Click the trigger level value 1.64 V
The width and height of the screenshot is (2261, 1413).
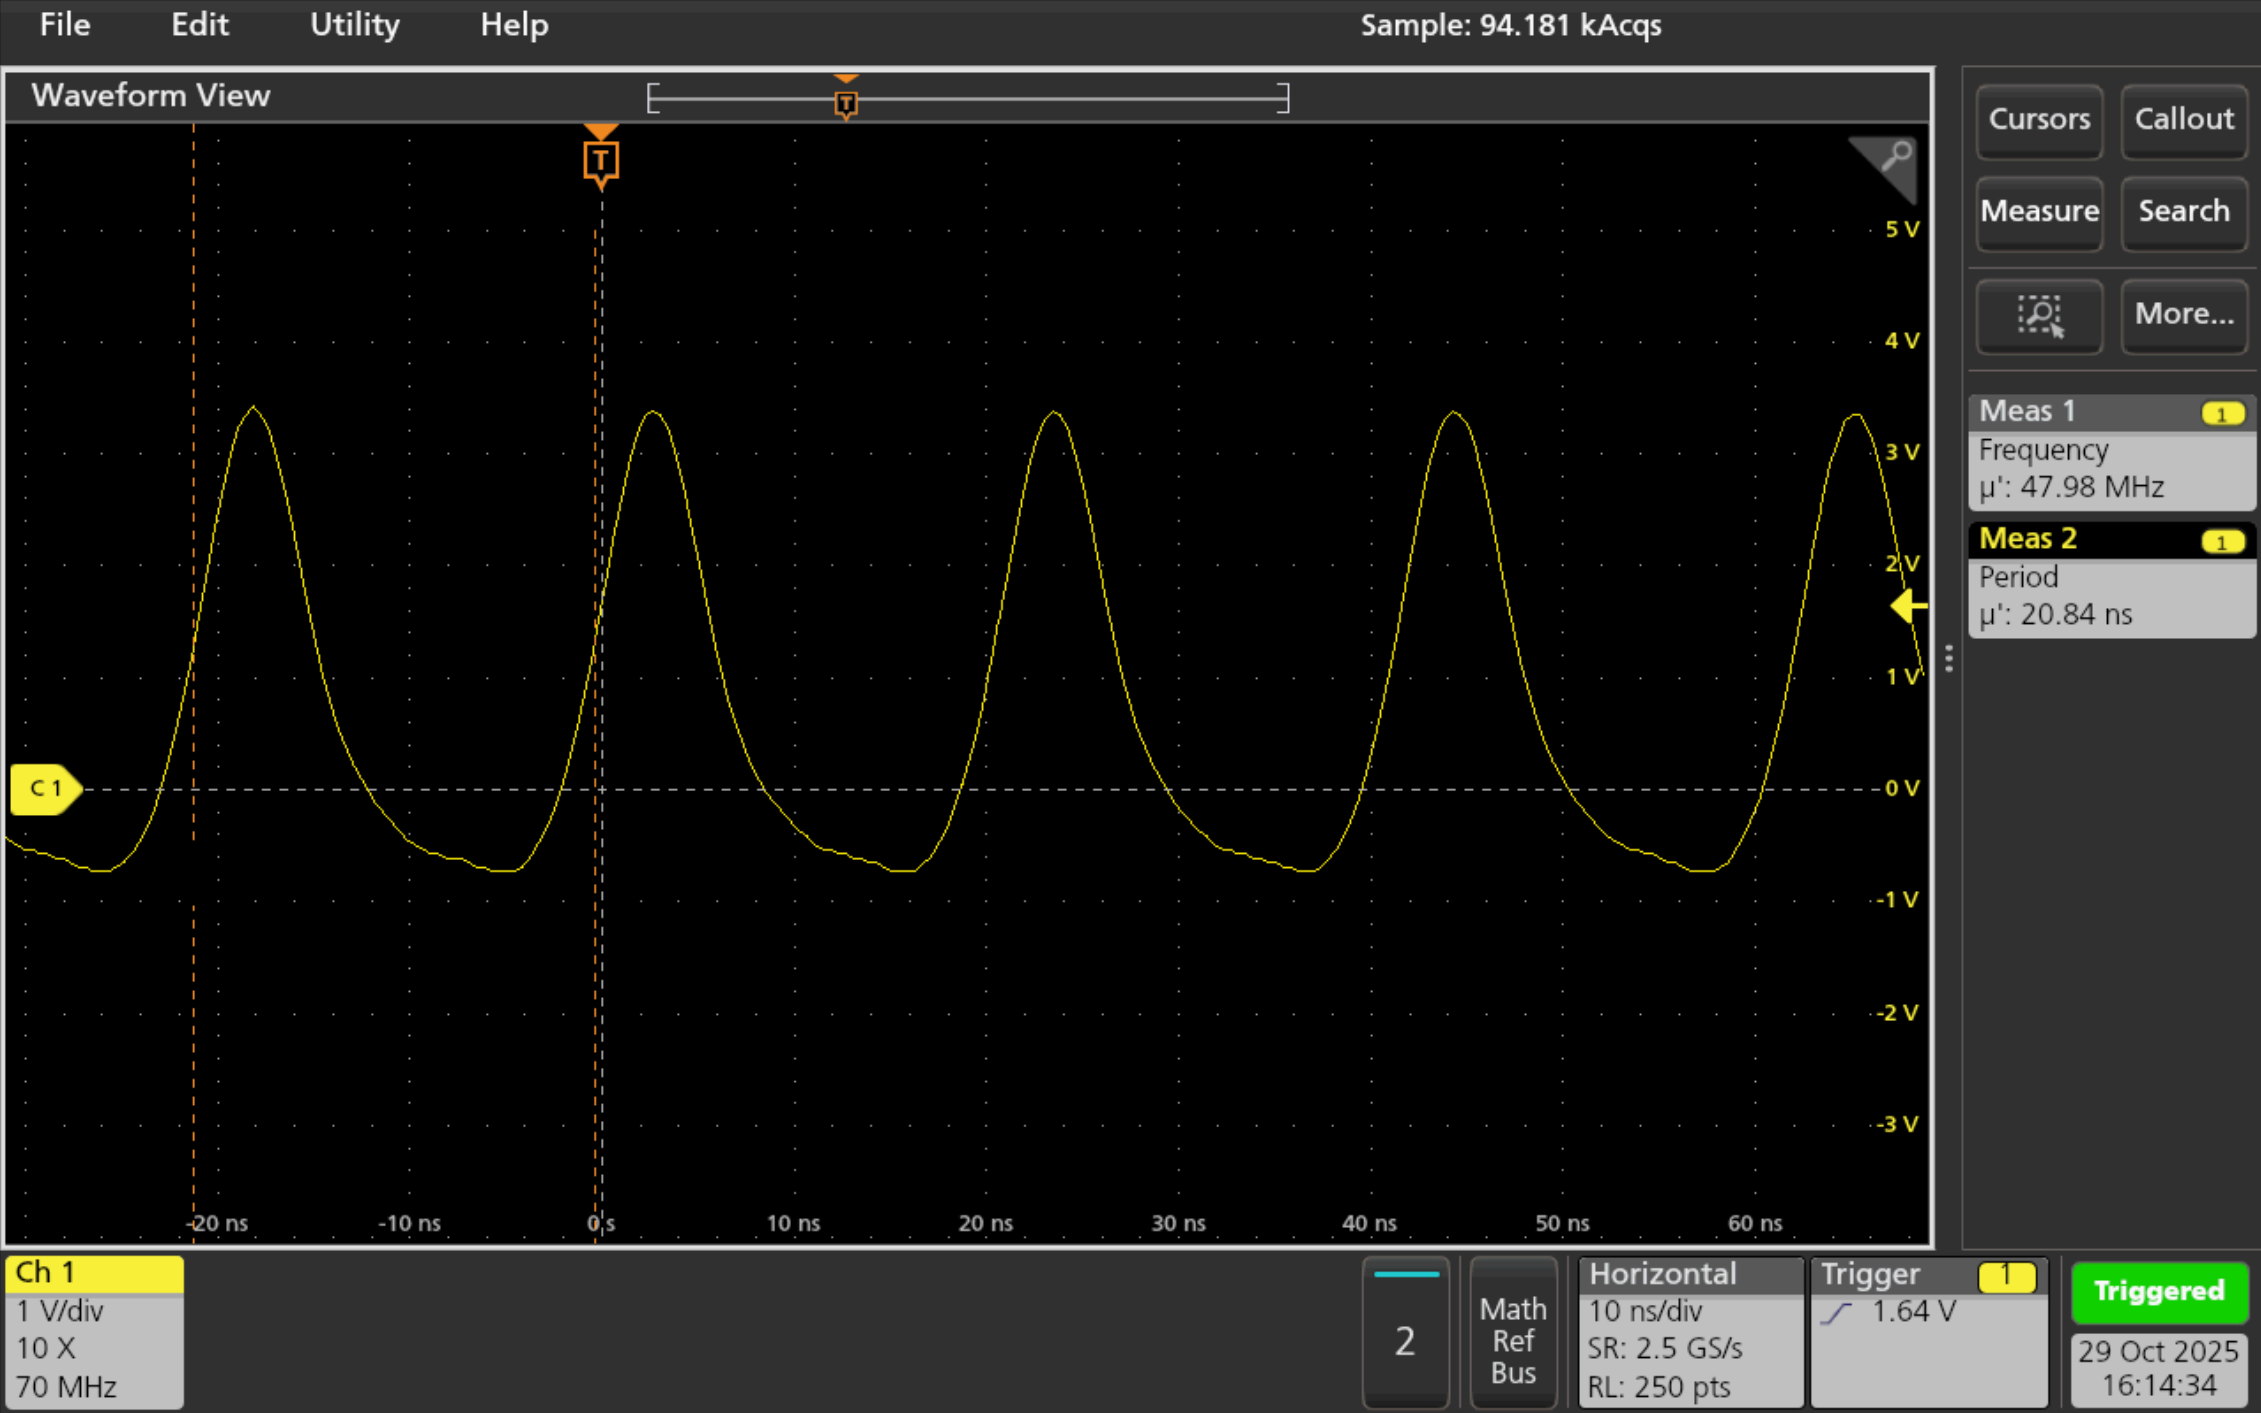tap(1912, 1311)
